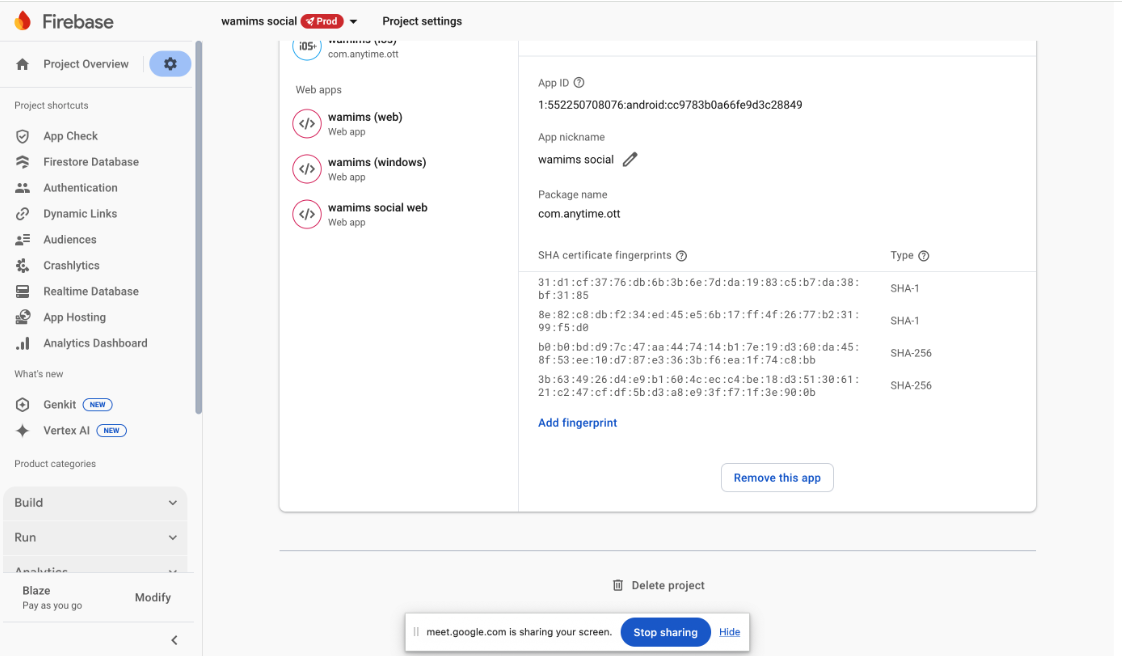Click the Delete project trash icon
This screenshot has height=656, width=1122.
tap(618, 585)
